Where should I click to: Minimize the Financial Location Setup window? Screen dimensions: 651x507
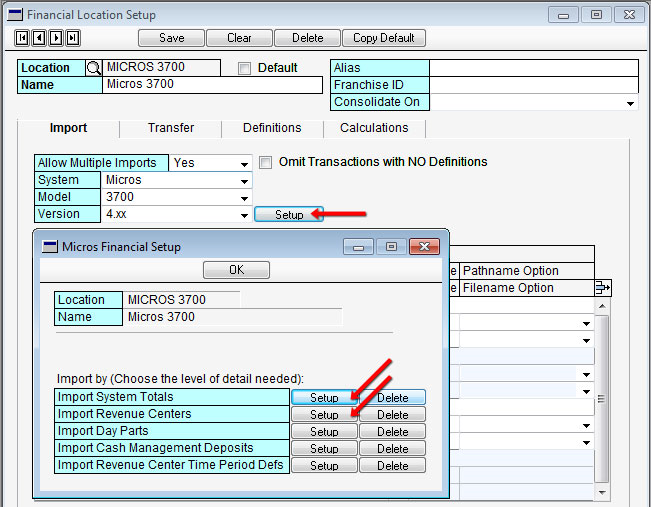pos(563,15)
